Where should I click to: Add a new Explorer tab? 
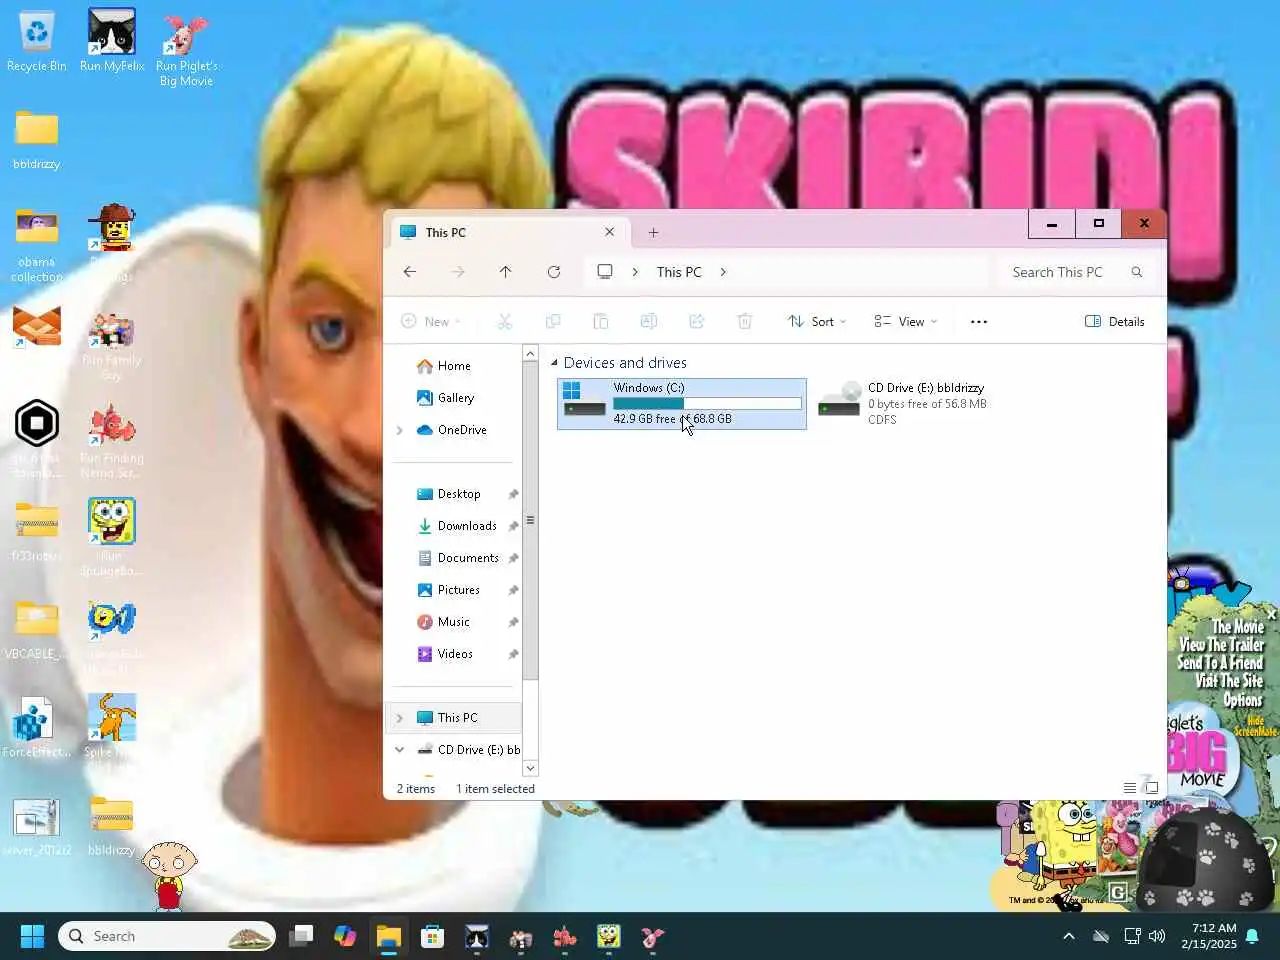653,232
